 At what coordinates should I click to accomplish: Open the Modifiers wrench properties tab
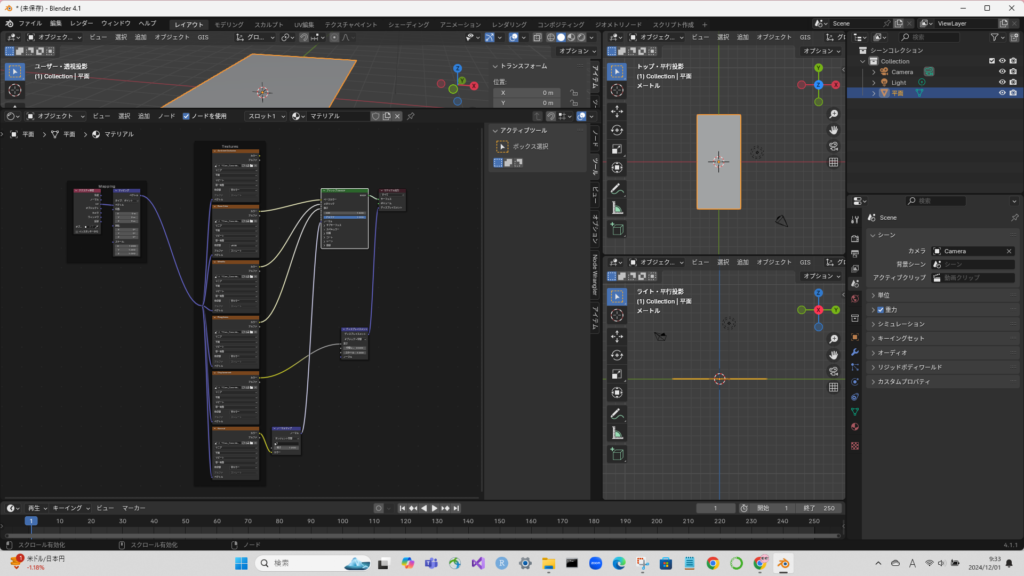coord(855,353)
